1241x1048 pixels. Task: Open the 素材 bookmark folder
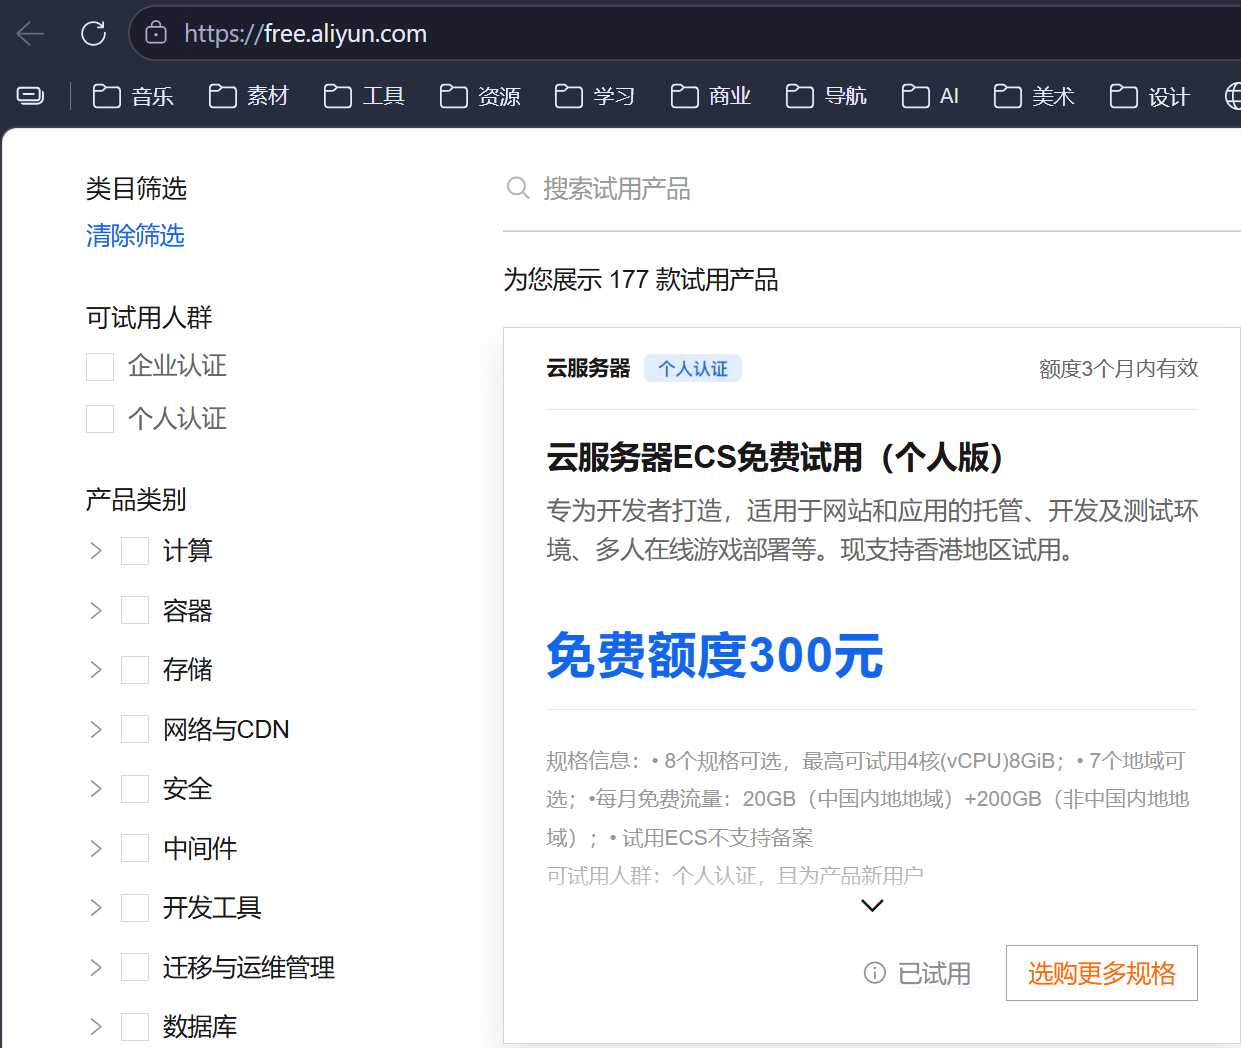click(x=249, y=96)
